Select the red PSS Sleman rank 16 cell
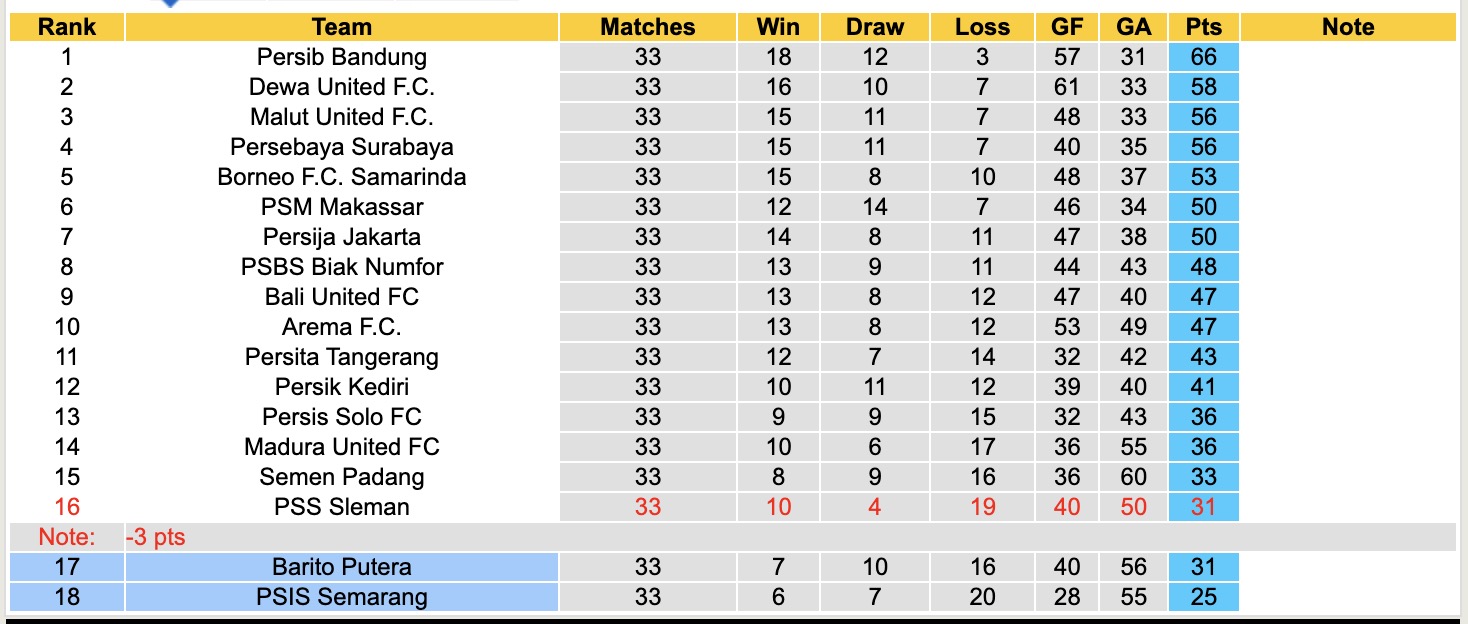 tap(67, 507)
